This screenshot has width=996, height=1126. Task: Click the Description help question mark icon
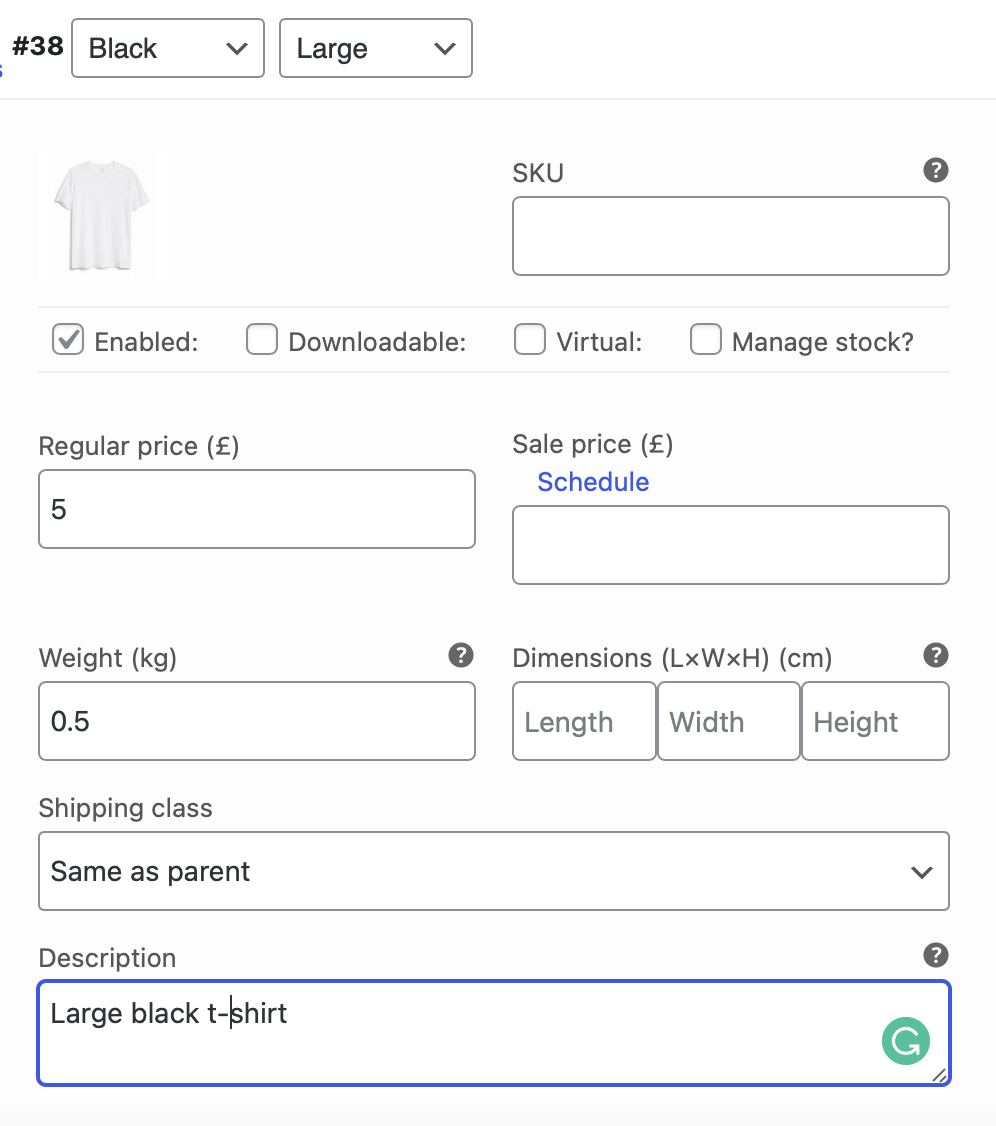935,955
